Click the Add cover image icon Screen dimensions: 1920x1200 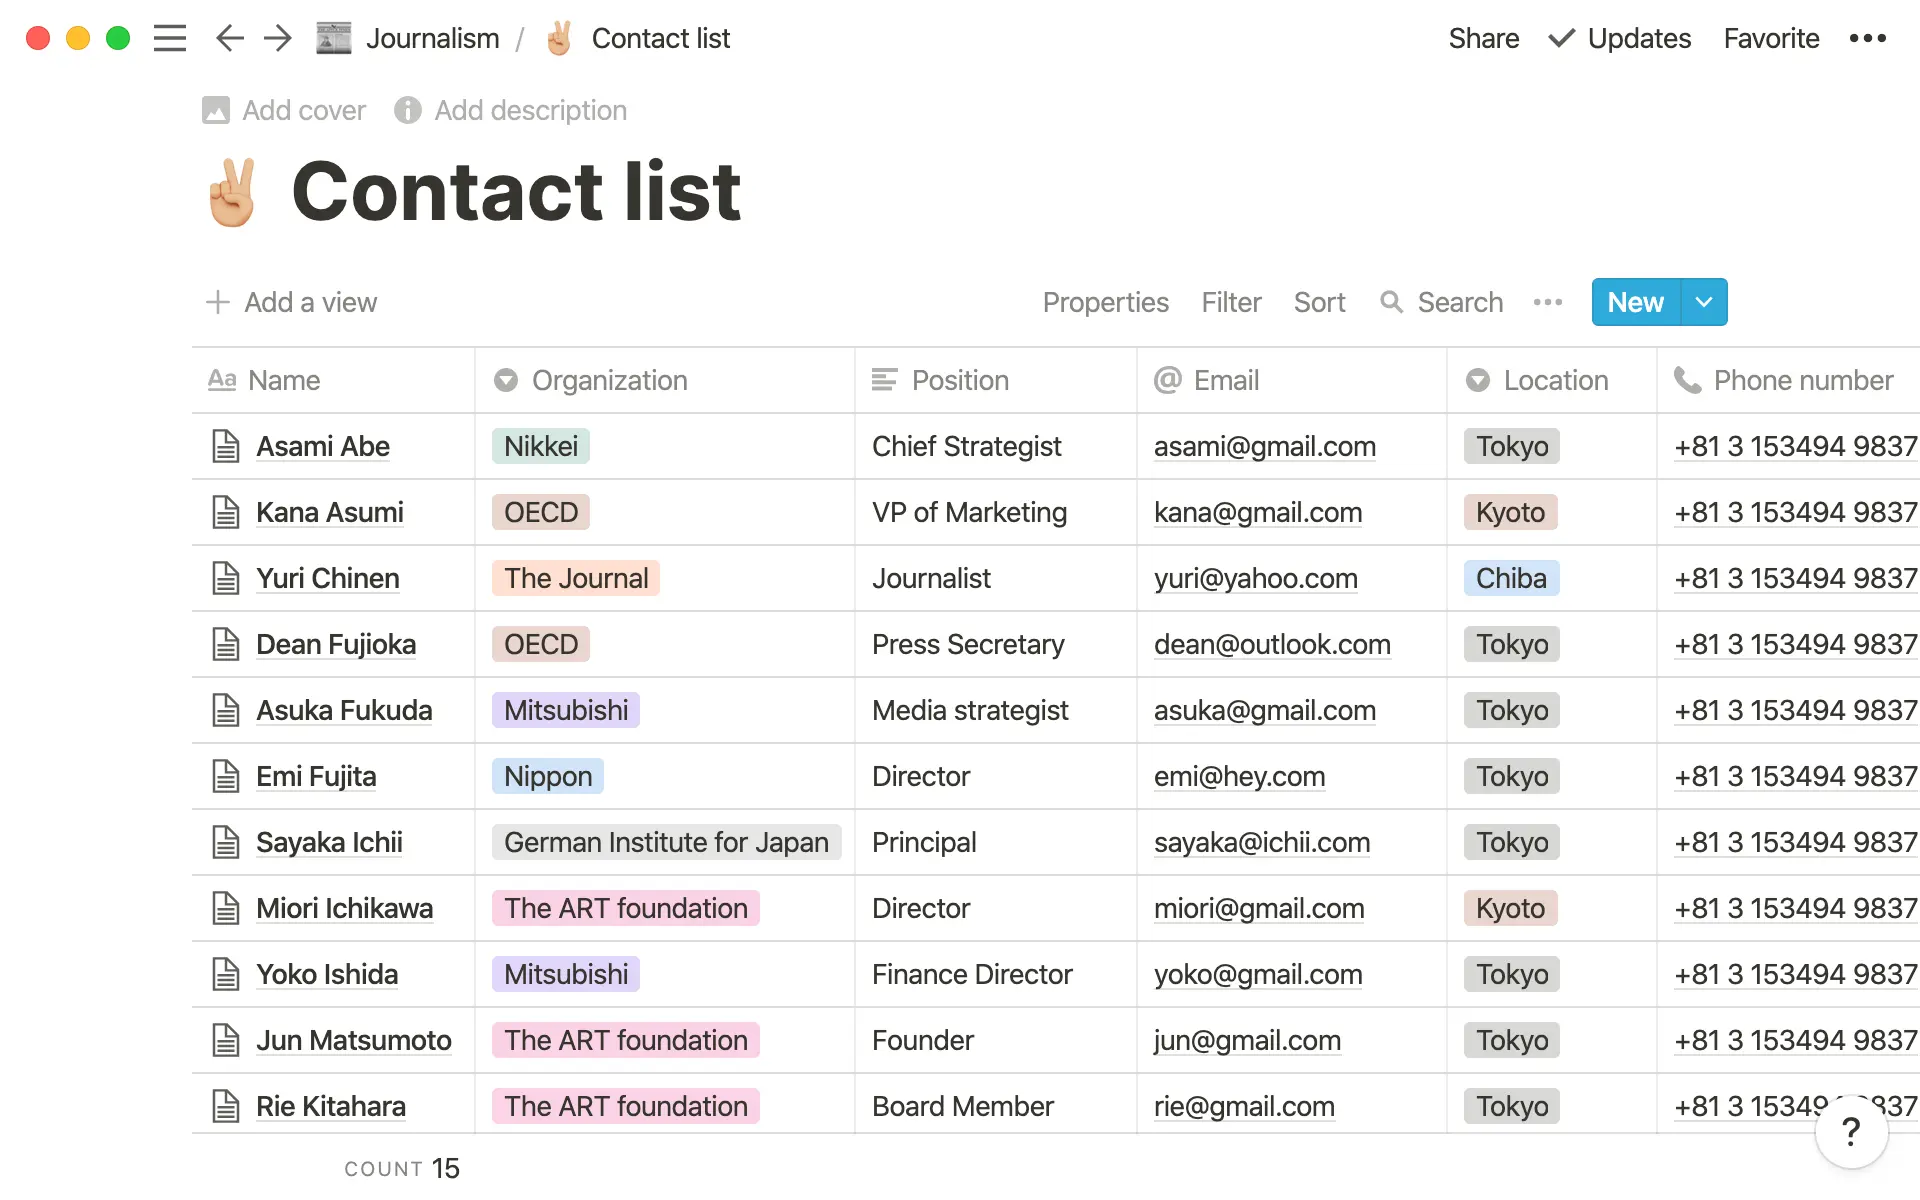point(216,110)
